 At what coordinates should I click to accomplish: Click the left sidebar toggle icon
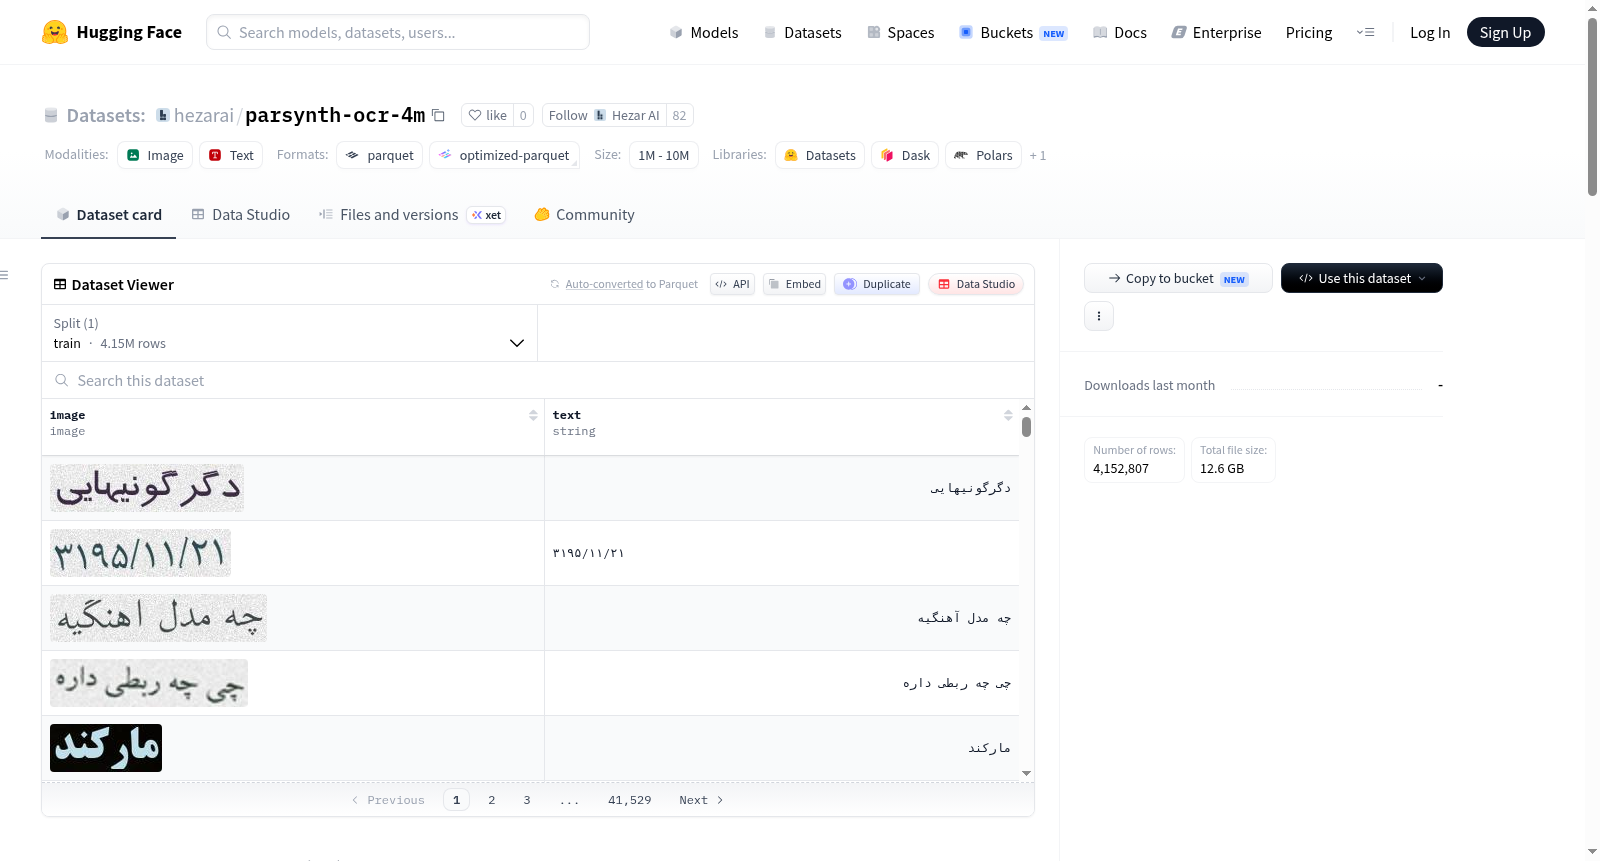5,275
